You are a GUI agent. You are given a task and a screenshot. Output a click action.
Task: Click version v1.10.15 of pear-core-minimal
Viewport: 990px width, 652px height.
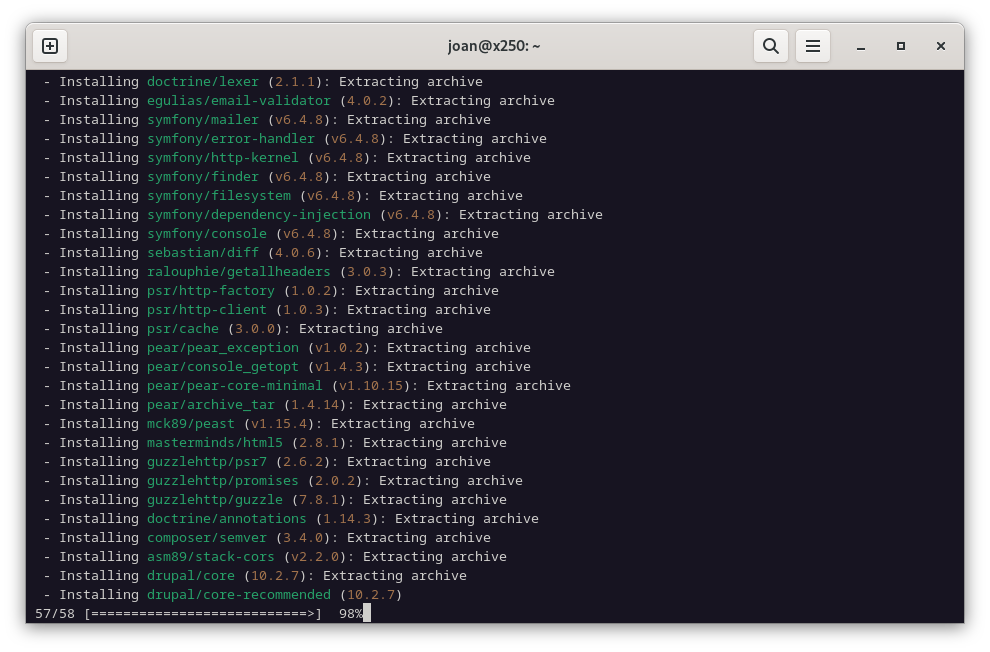371,386
